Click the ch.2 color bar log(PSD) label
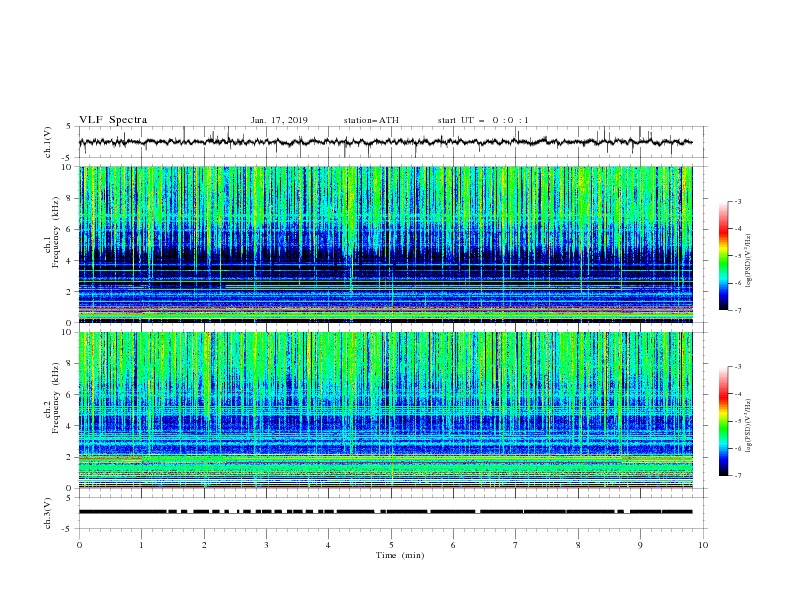 point(749,425)
